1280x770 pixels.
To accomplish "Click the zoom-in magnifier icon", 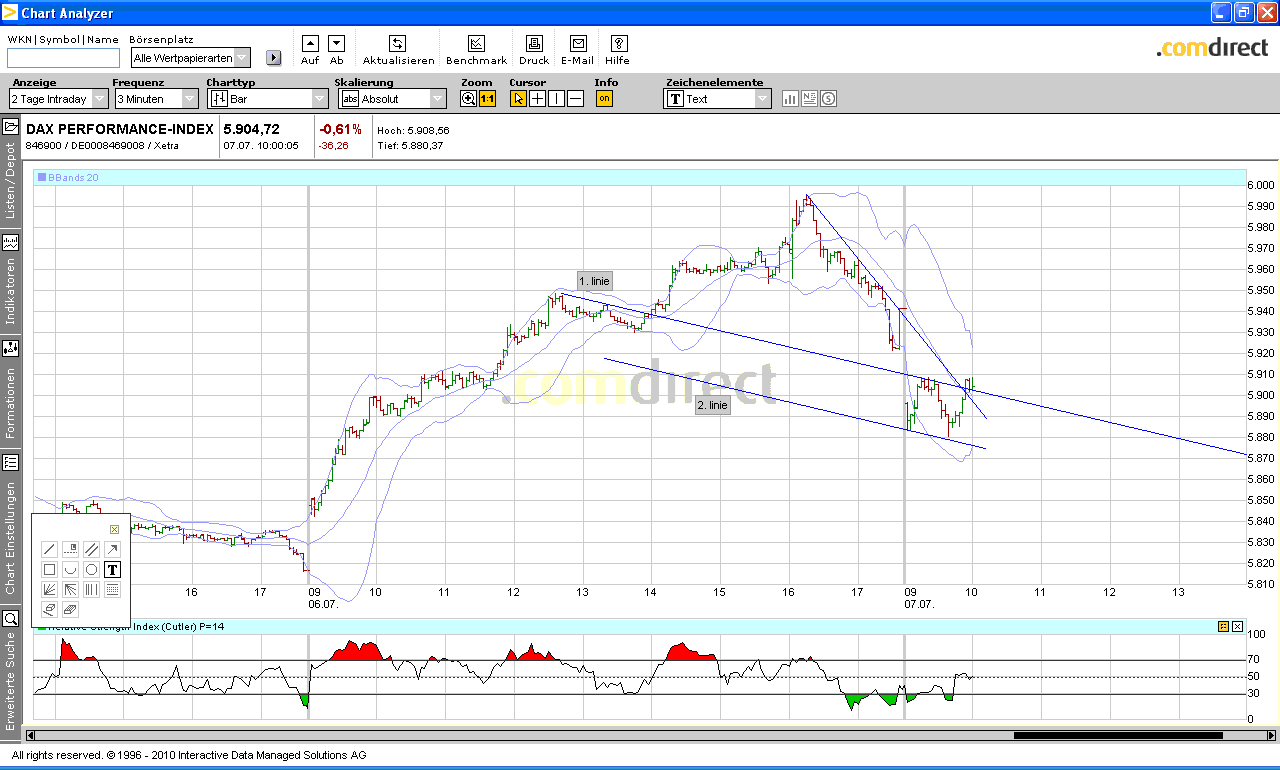I will point(468,98).
